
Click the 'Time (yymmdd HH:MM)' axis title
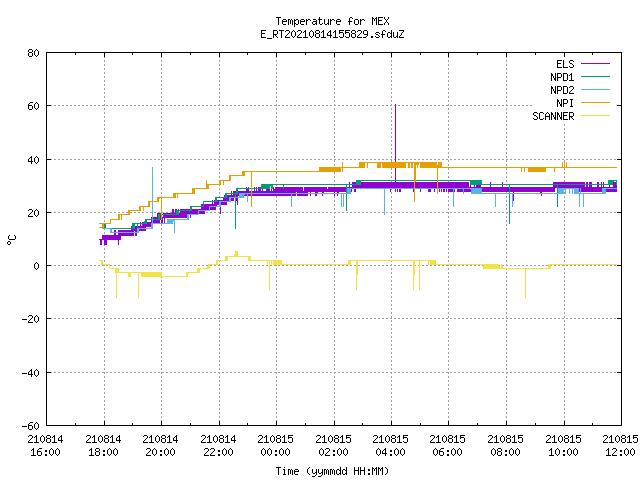(x=332, y=471)
